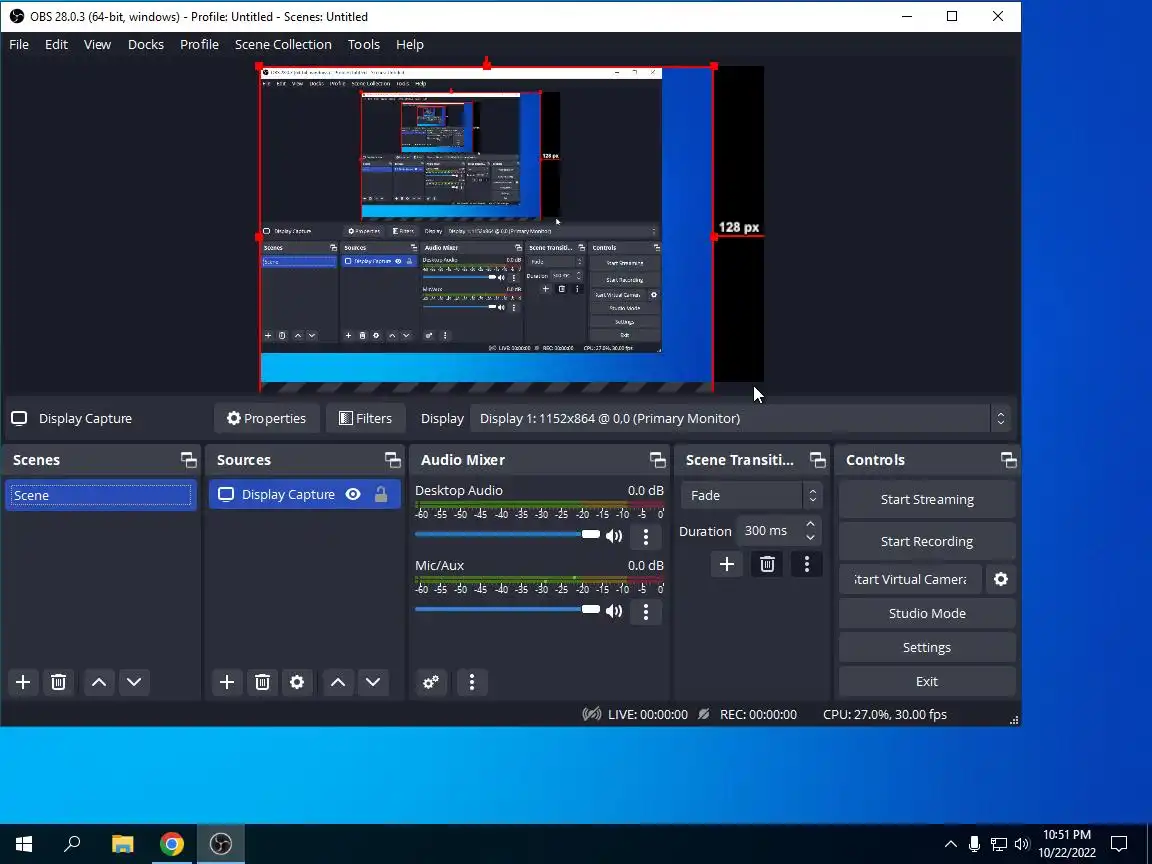Show hidden system tray icons
Image resolution: width=1152 pixels, height=864 pixels.
[950, 843]
